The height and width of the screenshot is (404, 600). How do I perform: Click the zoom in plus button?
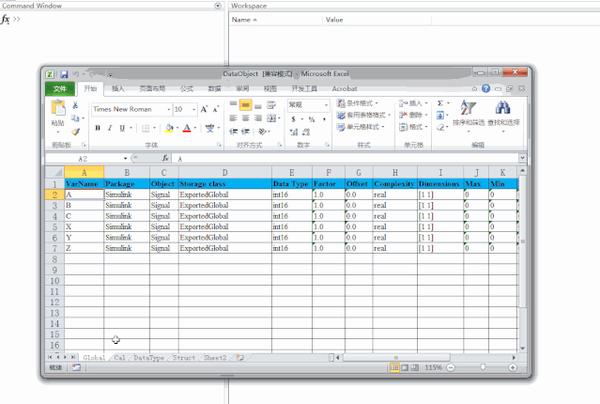512,368
